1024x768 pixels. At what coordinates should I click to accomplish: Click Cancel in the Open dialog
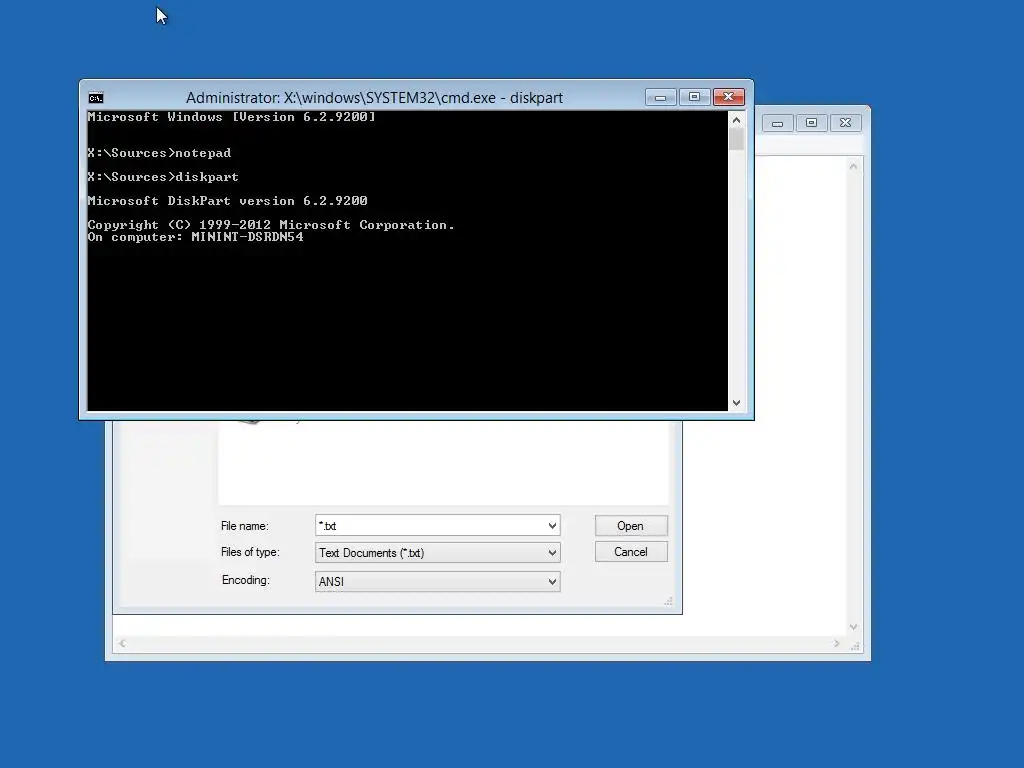pos(631,552)
